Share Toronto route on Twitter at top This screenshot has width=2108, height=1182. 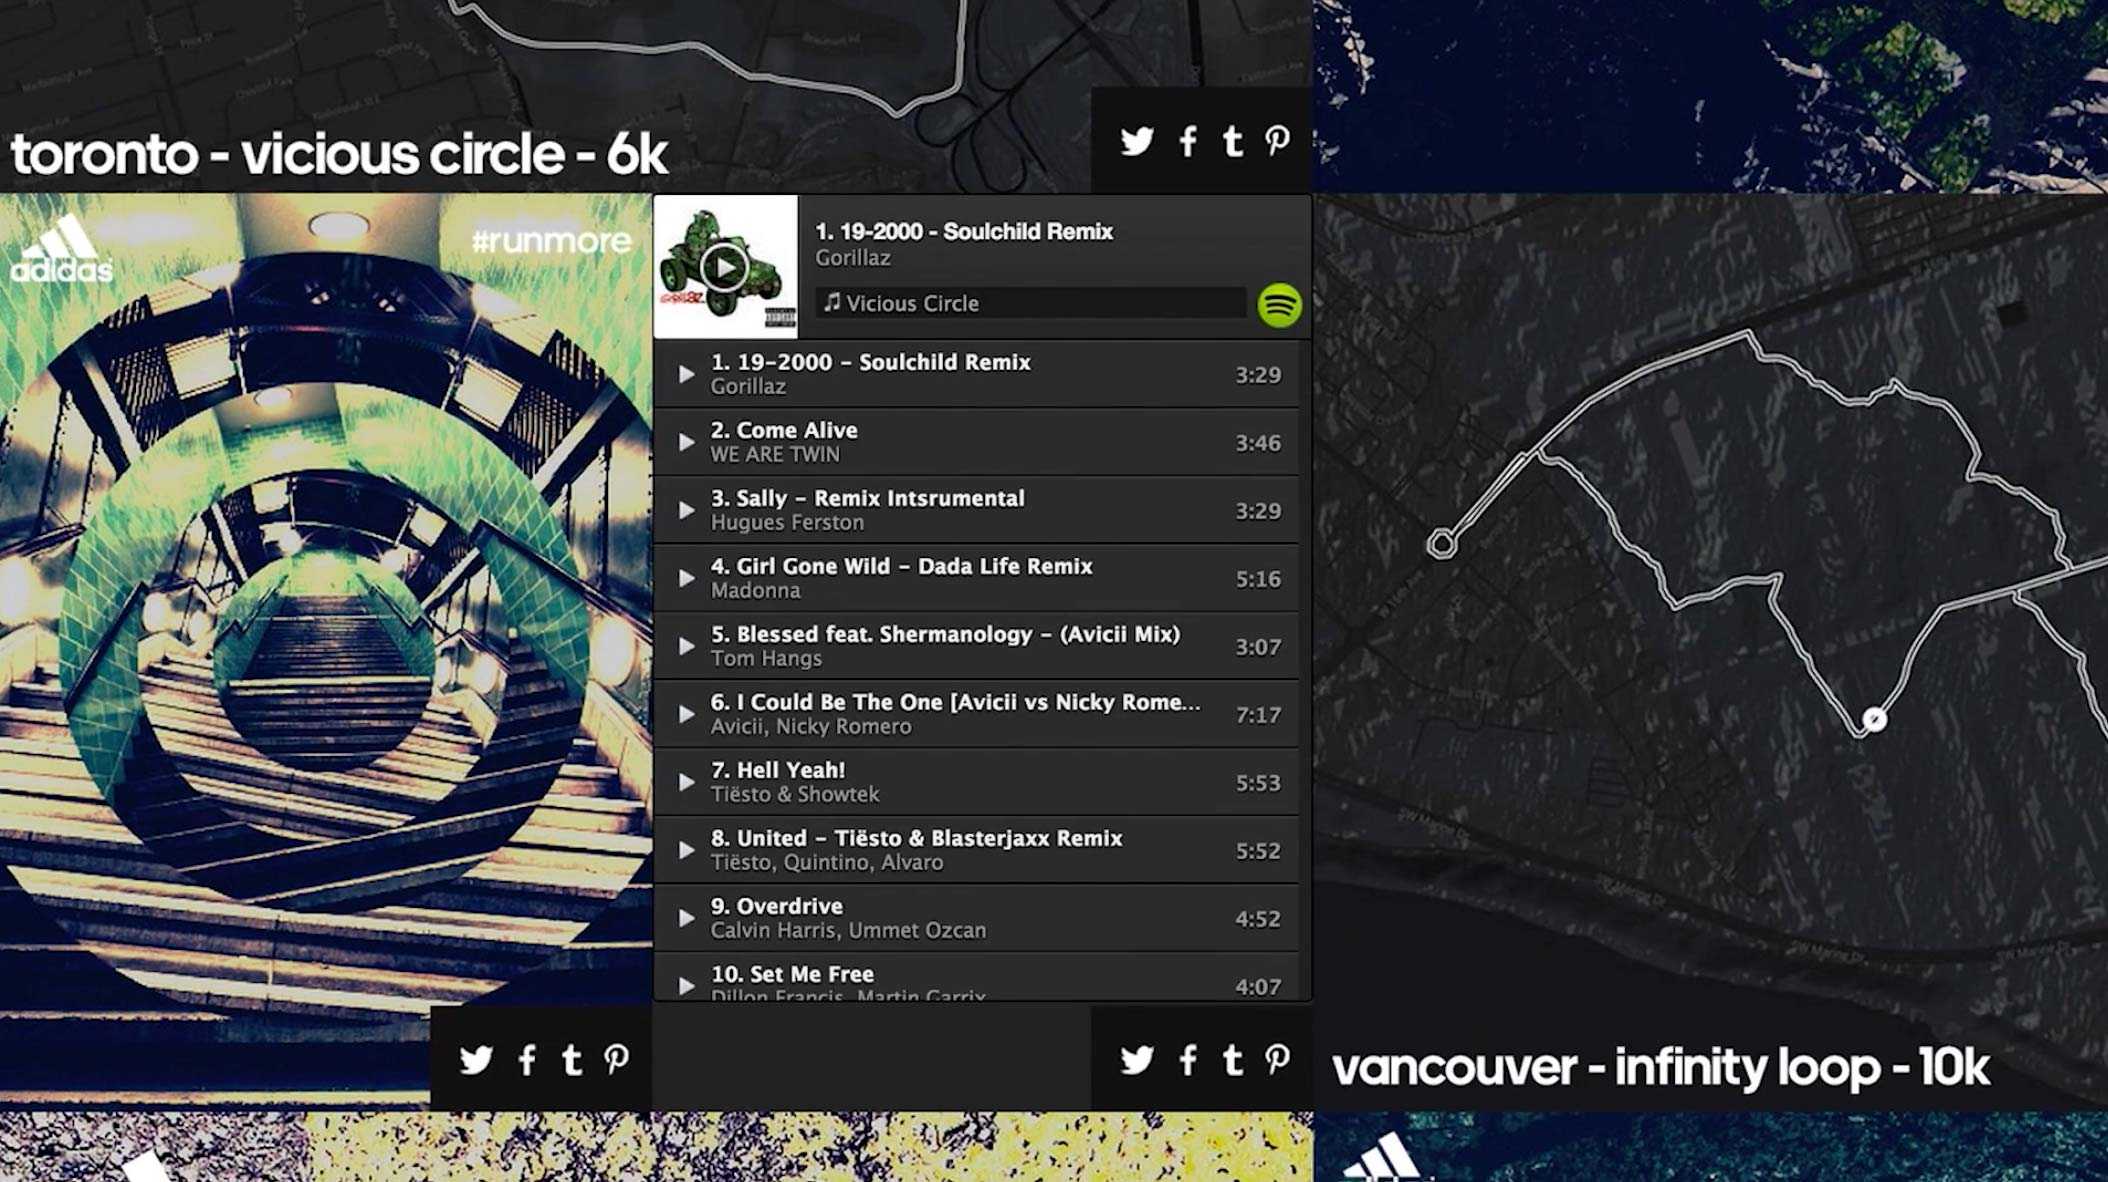coord(1137,141)
